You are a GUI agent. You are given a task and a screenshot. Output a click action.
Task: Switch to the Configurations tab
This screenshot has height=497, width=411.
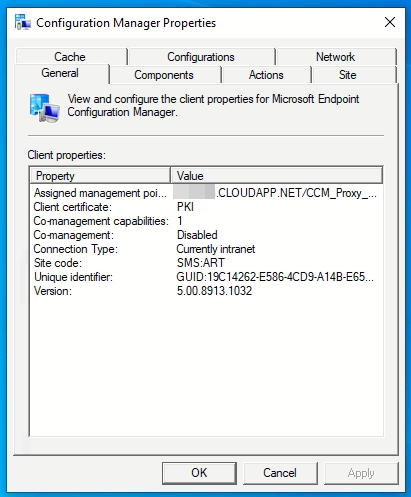point(201,57)
